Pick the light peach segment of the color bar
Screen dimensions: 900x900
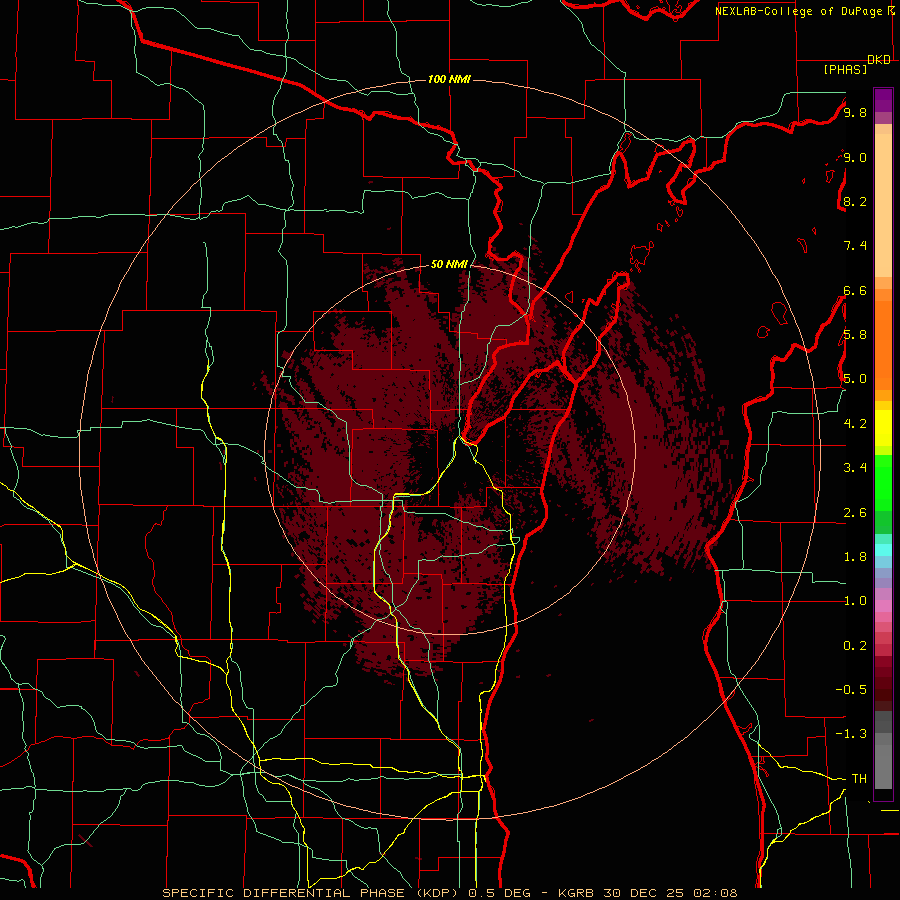(x=883, y=205)
